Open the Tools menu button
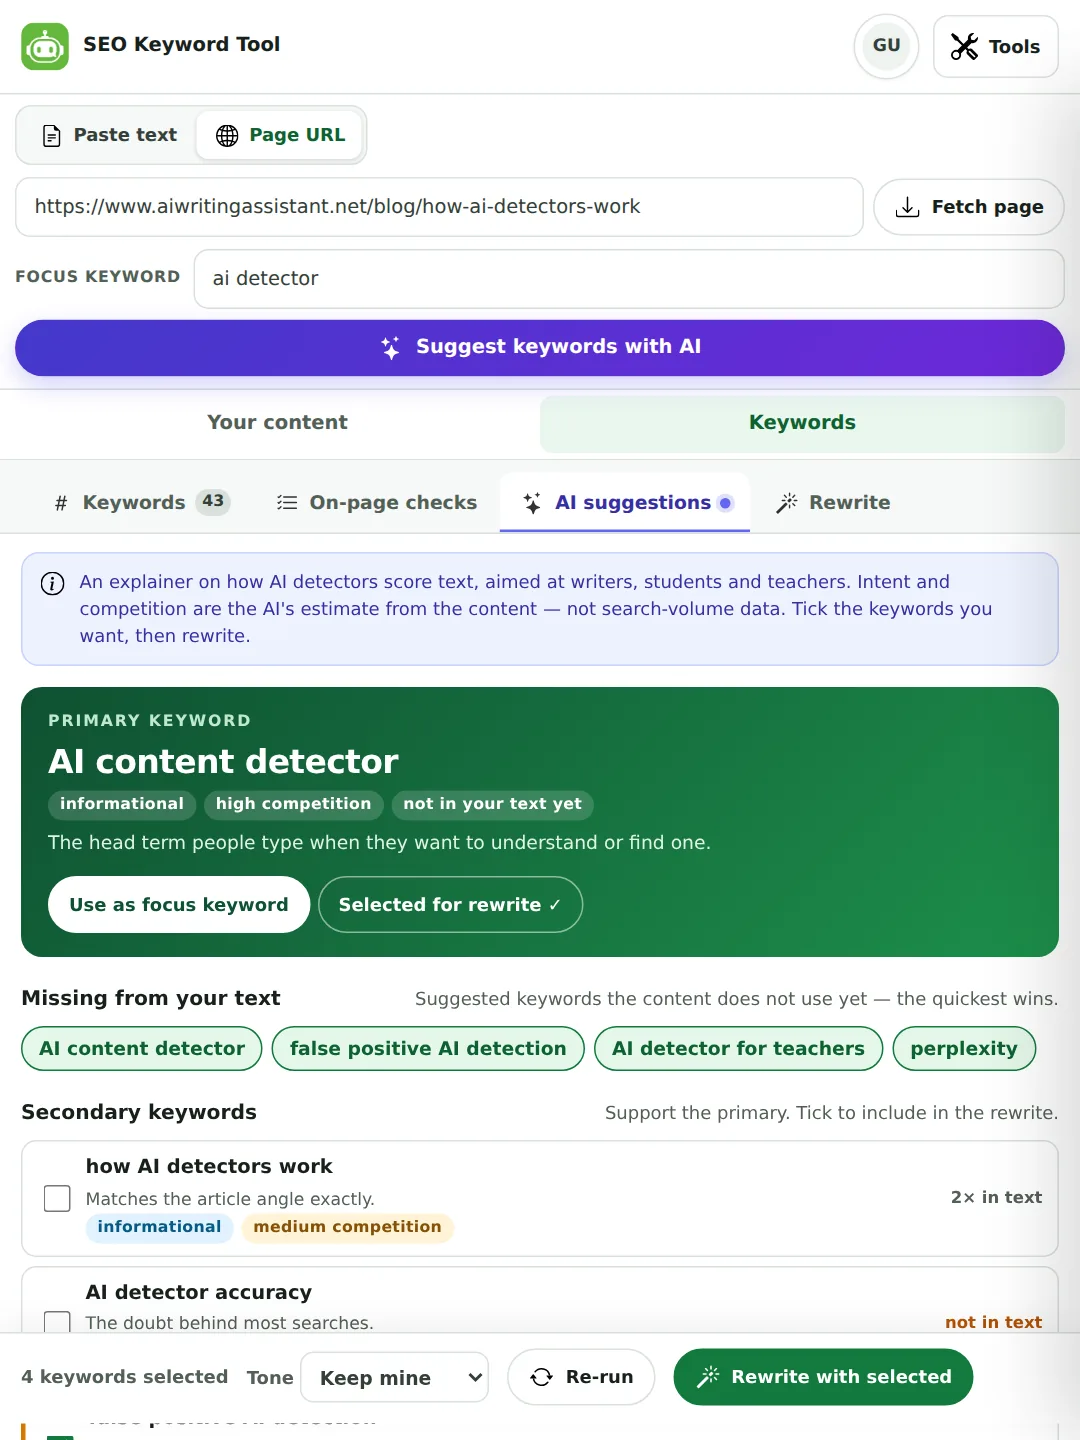Viewport: 1080px width, 1440px height. point(995,46)
